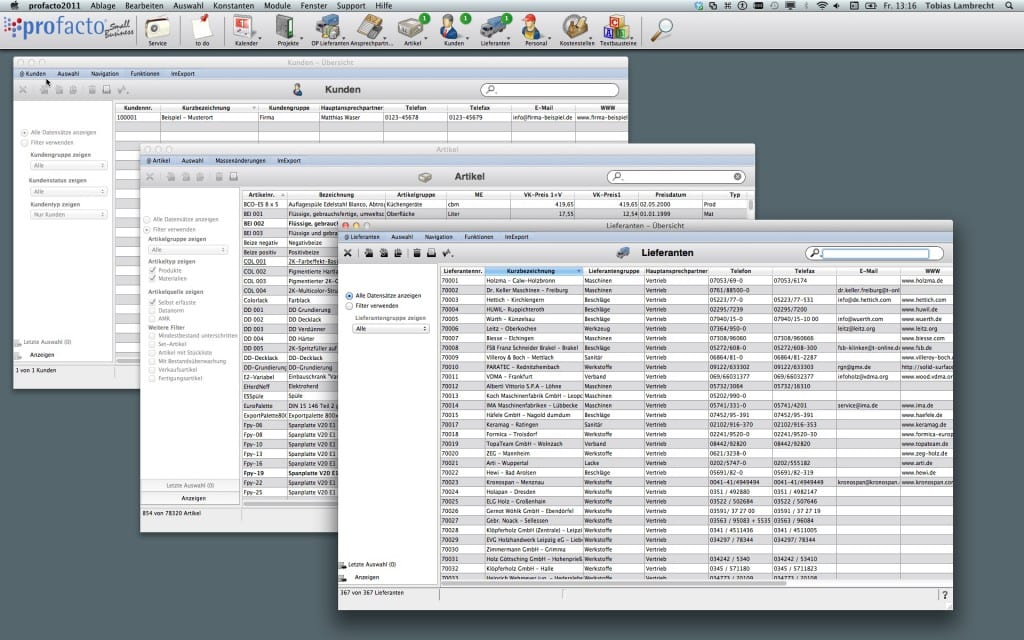Click the Wi-Fi icon in the macOS menu bar
The height and width of the screenshot is (640, 1024).
tap(822, 5)
